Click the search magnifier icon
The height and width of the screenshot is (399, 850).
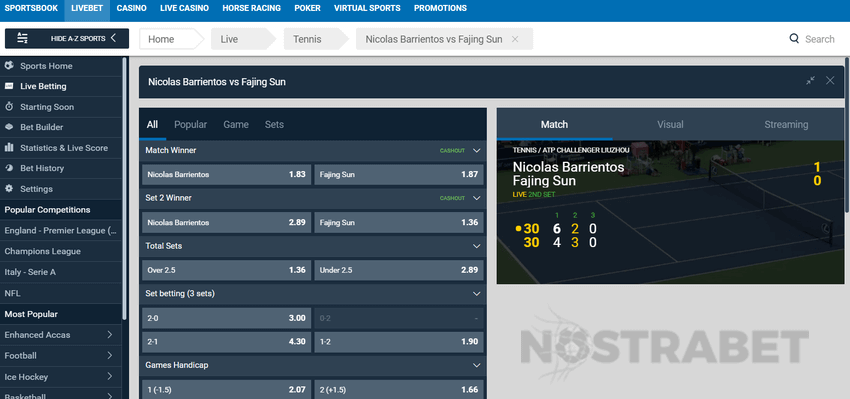pyautogui.click(x=794, y=38)
